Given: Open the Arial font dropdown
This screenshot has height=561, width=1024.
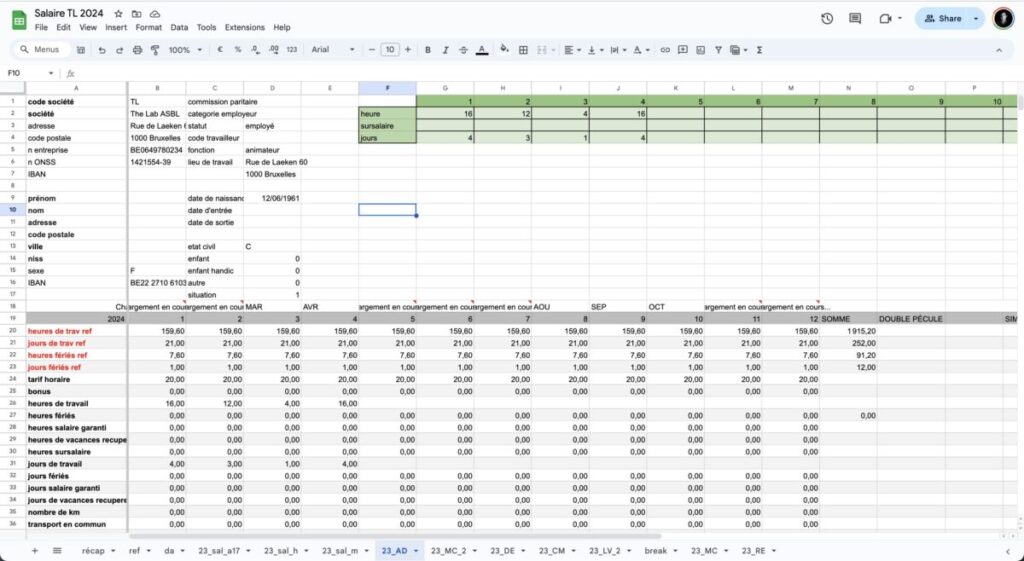Looking at the screenshot, I should click(x=332, y=50).
